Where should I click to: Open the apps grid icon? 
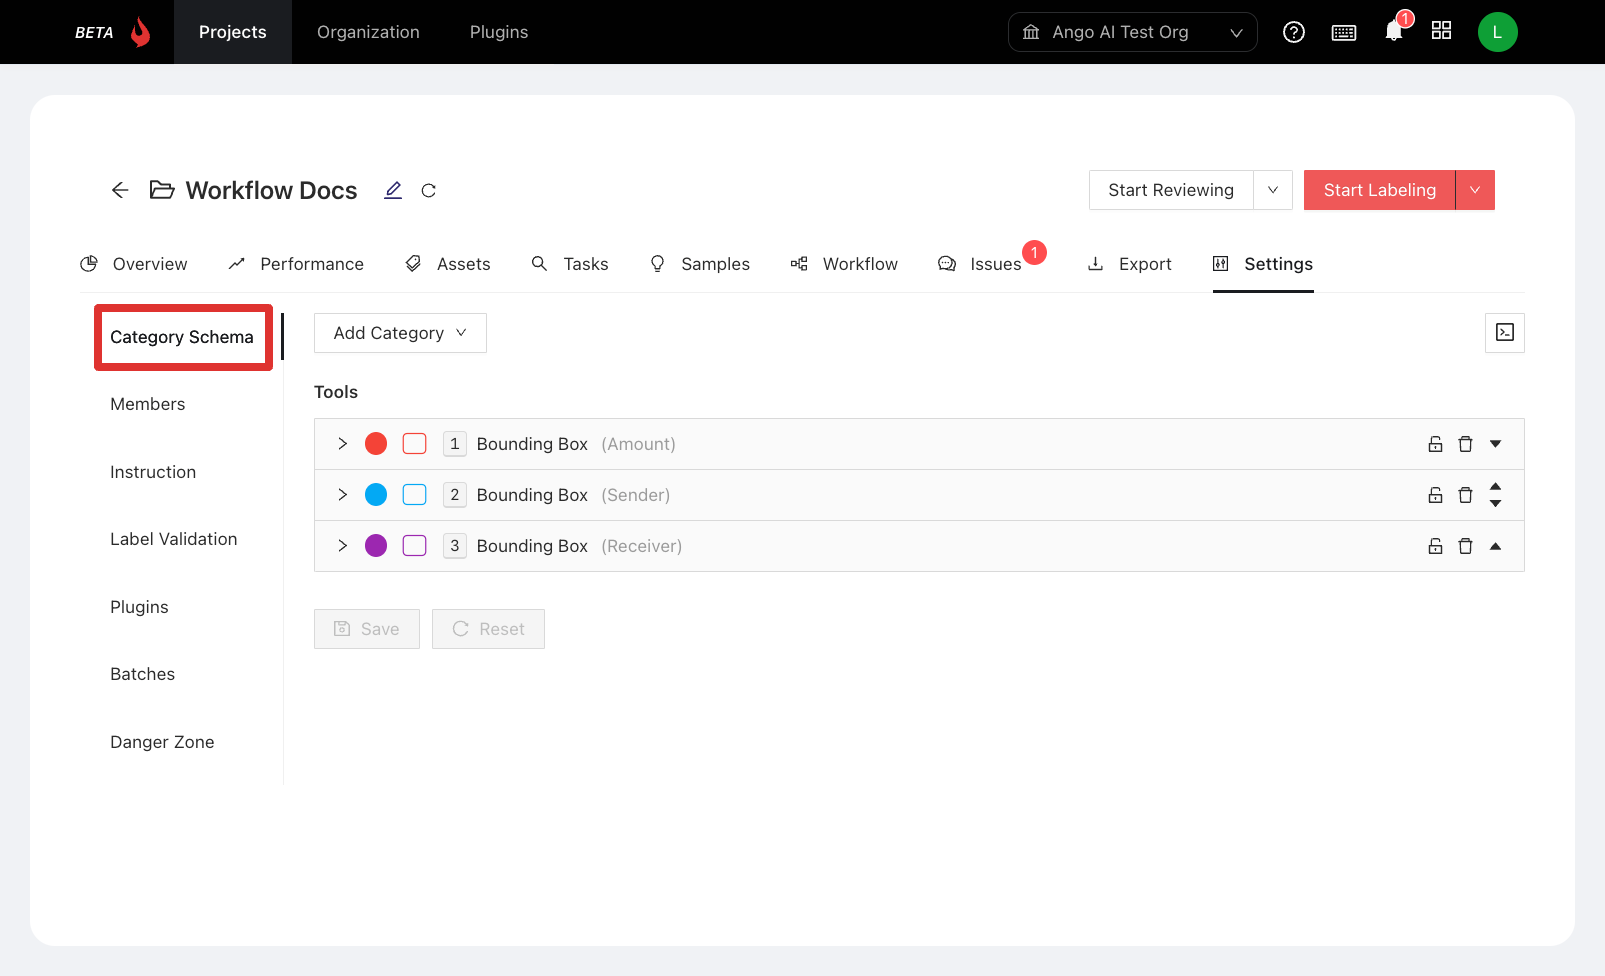pos(1441,31)
